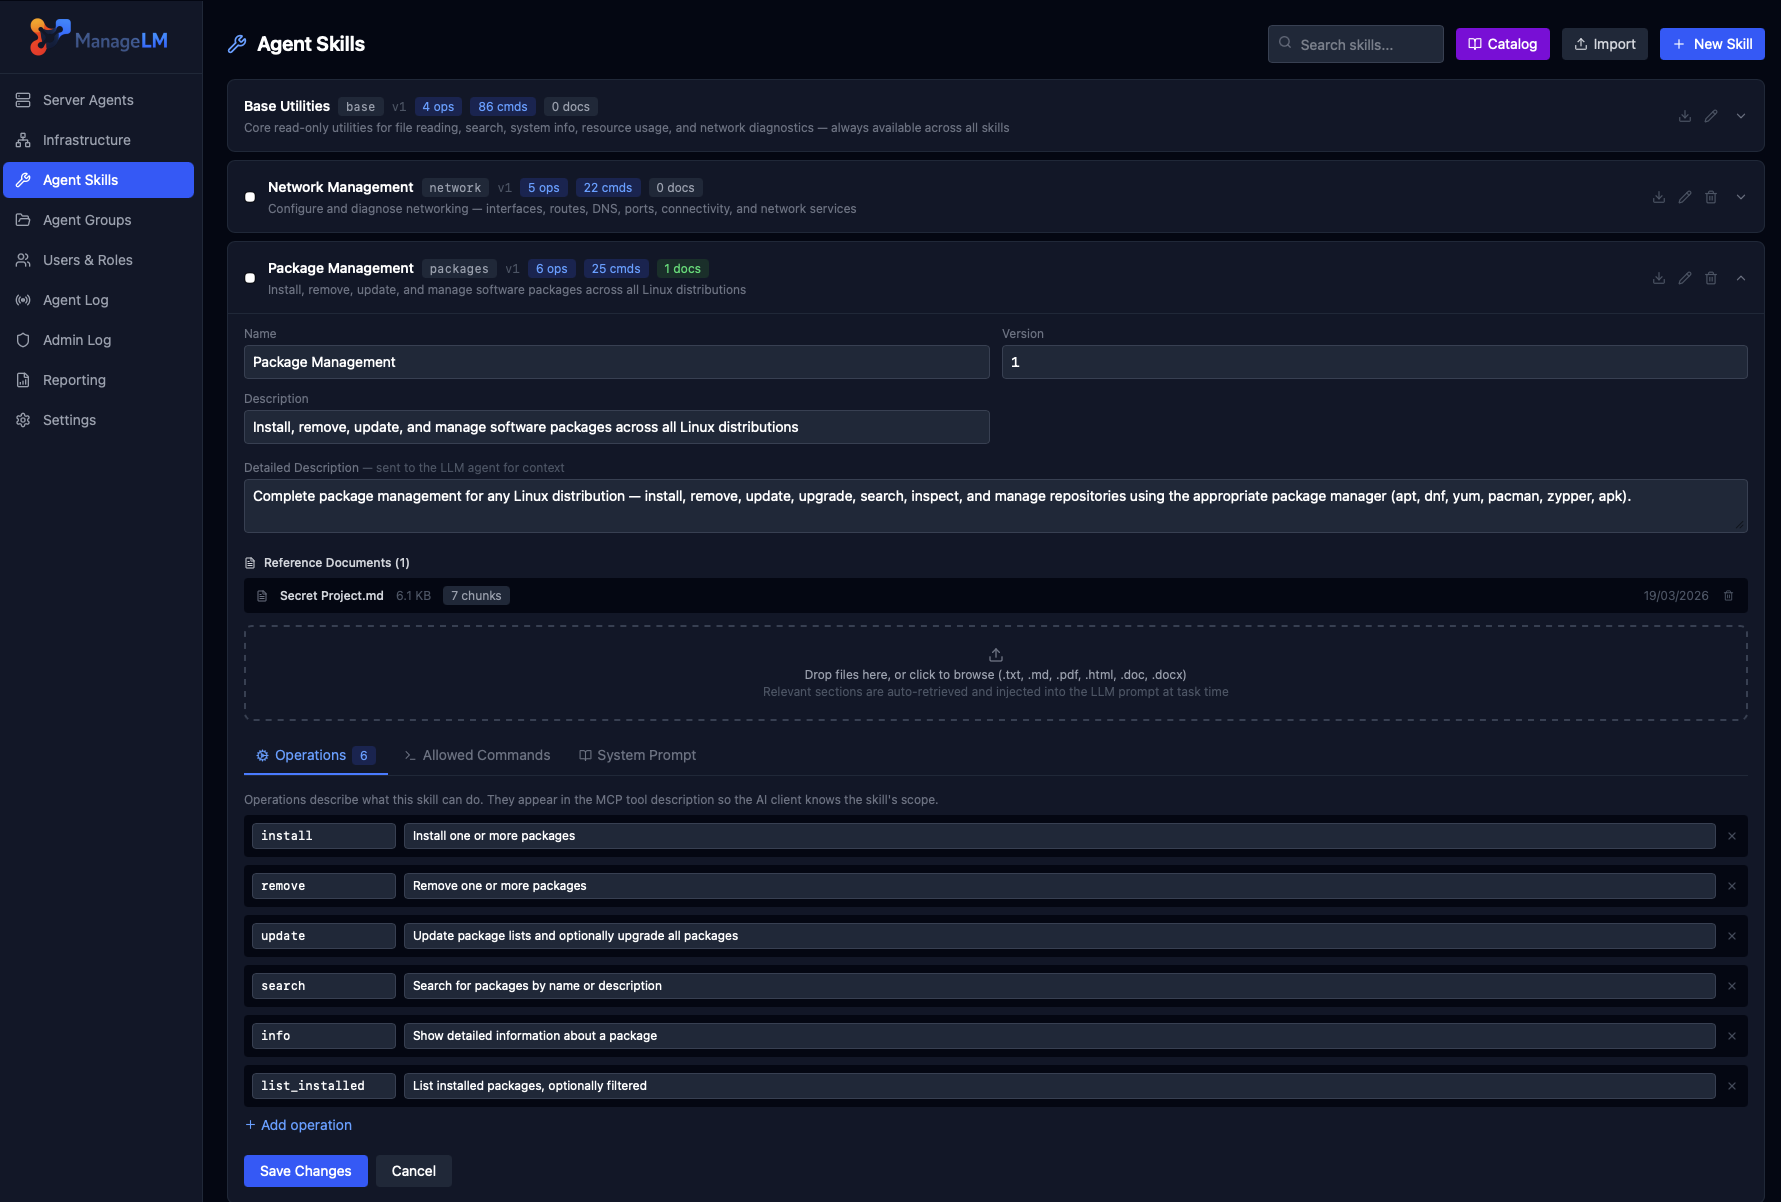
Task: Open Admin Log page
Action: click(x=98, y=340)
